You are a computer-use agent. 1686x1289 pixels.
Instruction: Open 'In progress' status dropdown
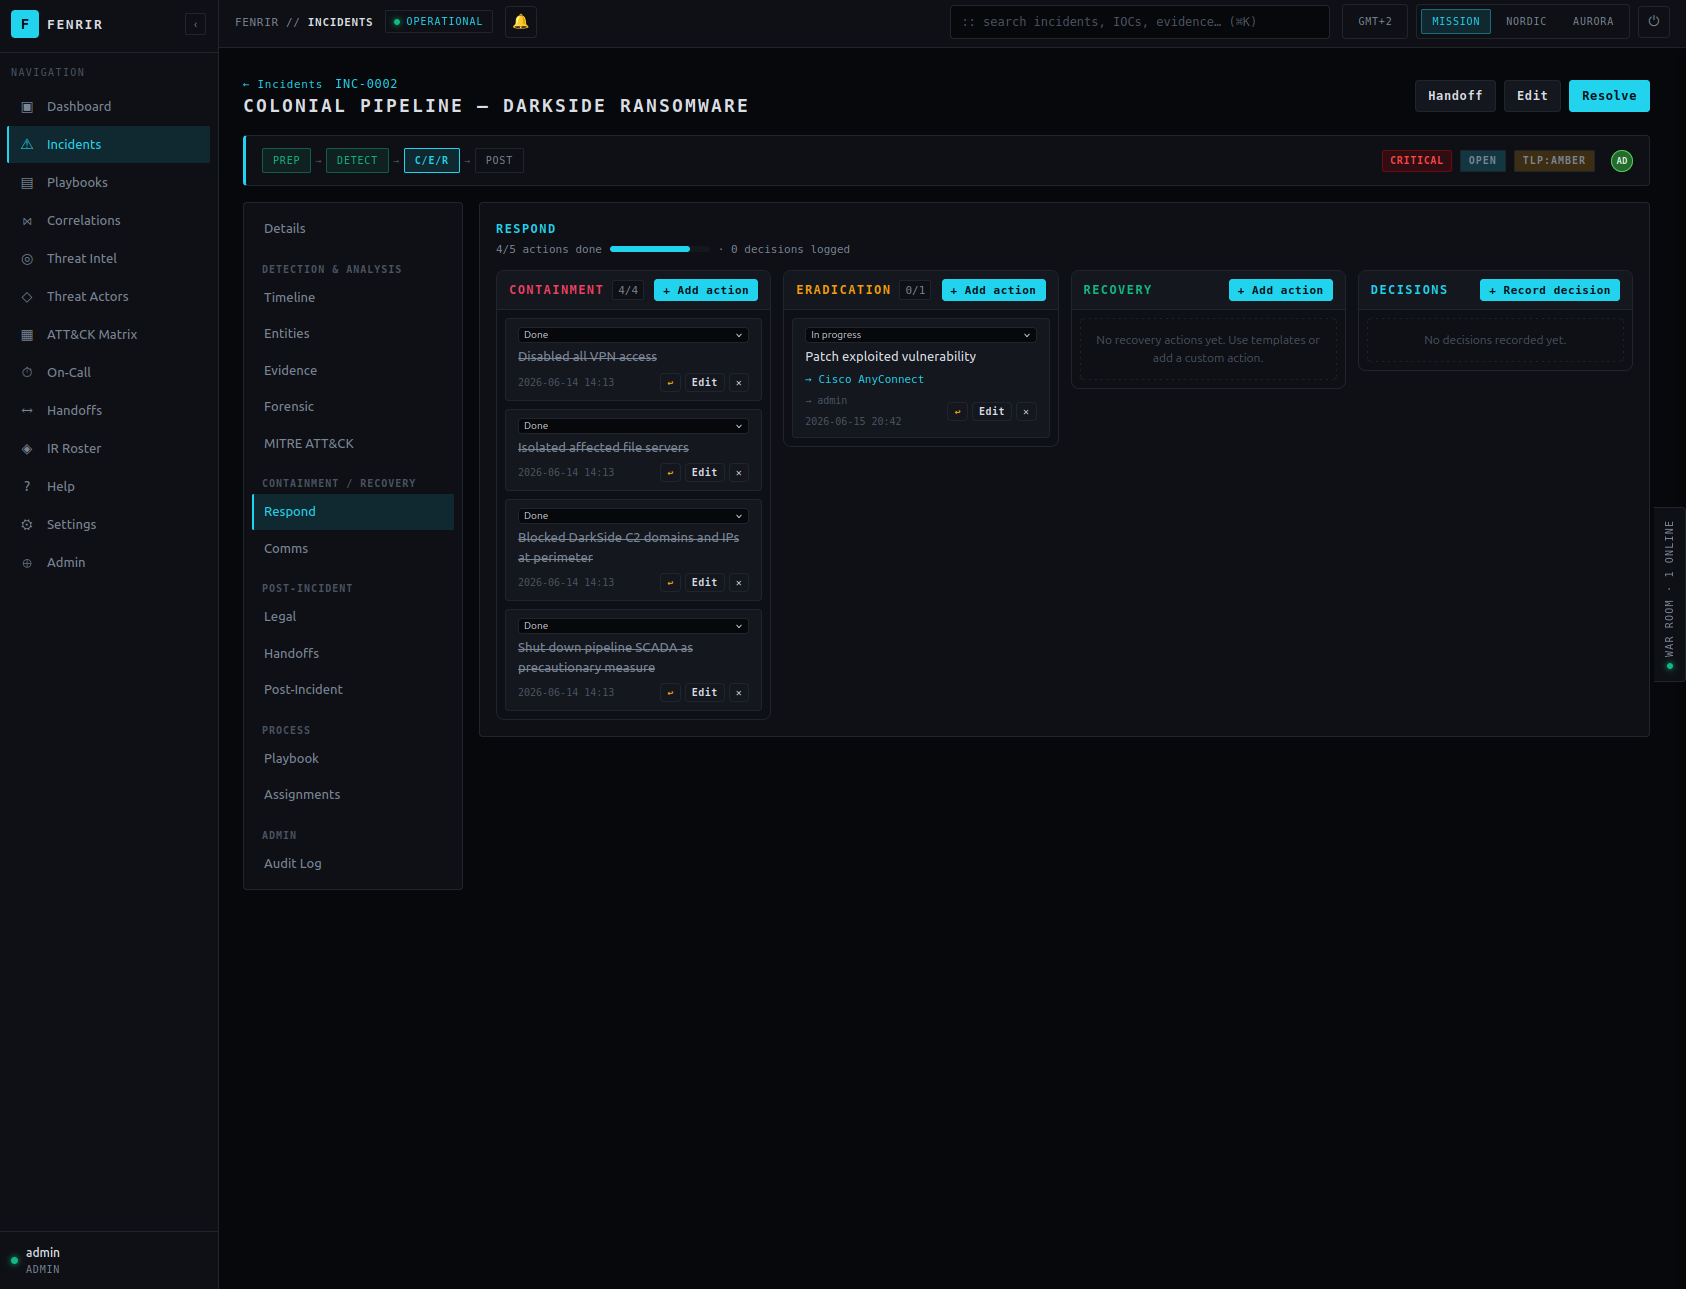click(920, 335)
